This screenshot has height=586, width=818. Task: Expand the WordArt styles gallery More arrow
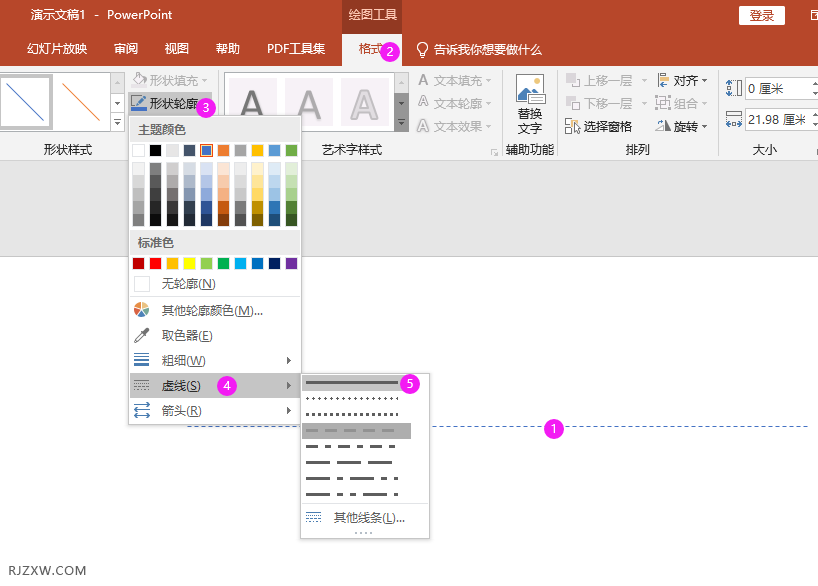coord(401,123)
